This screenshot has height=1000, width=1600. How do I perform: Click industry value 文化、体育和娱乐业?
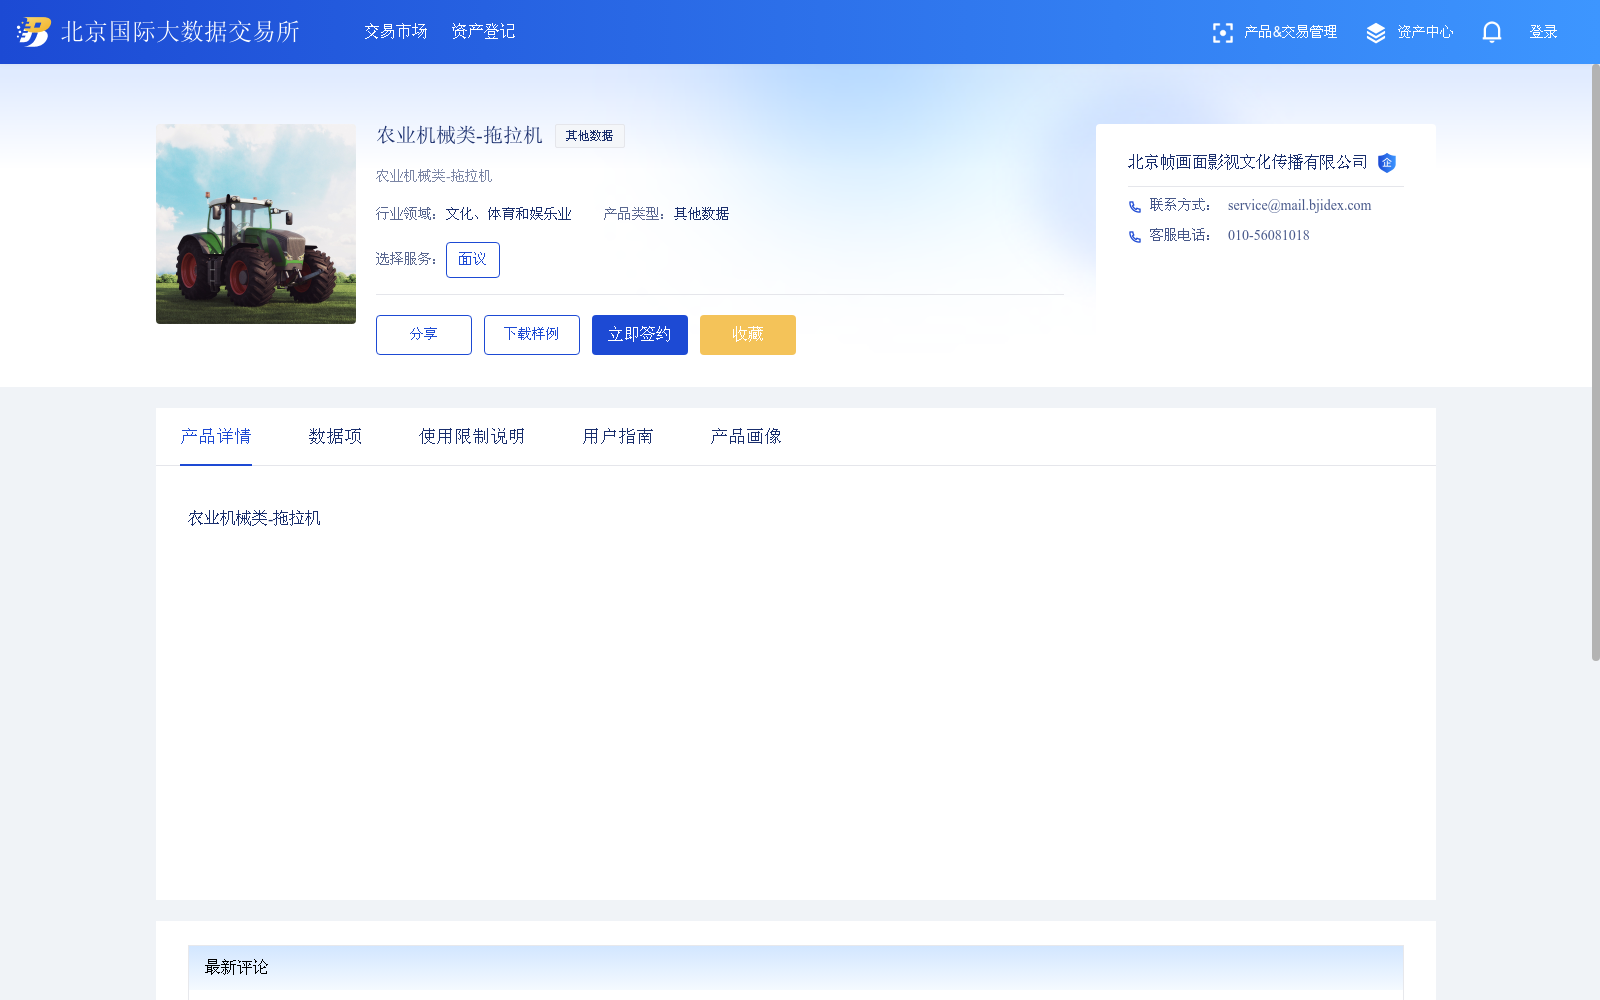[x=509, y=214]
